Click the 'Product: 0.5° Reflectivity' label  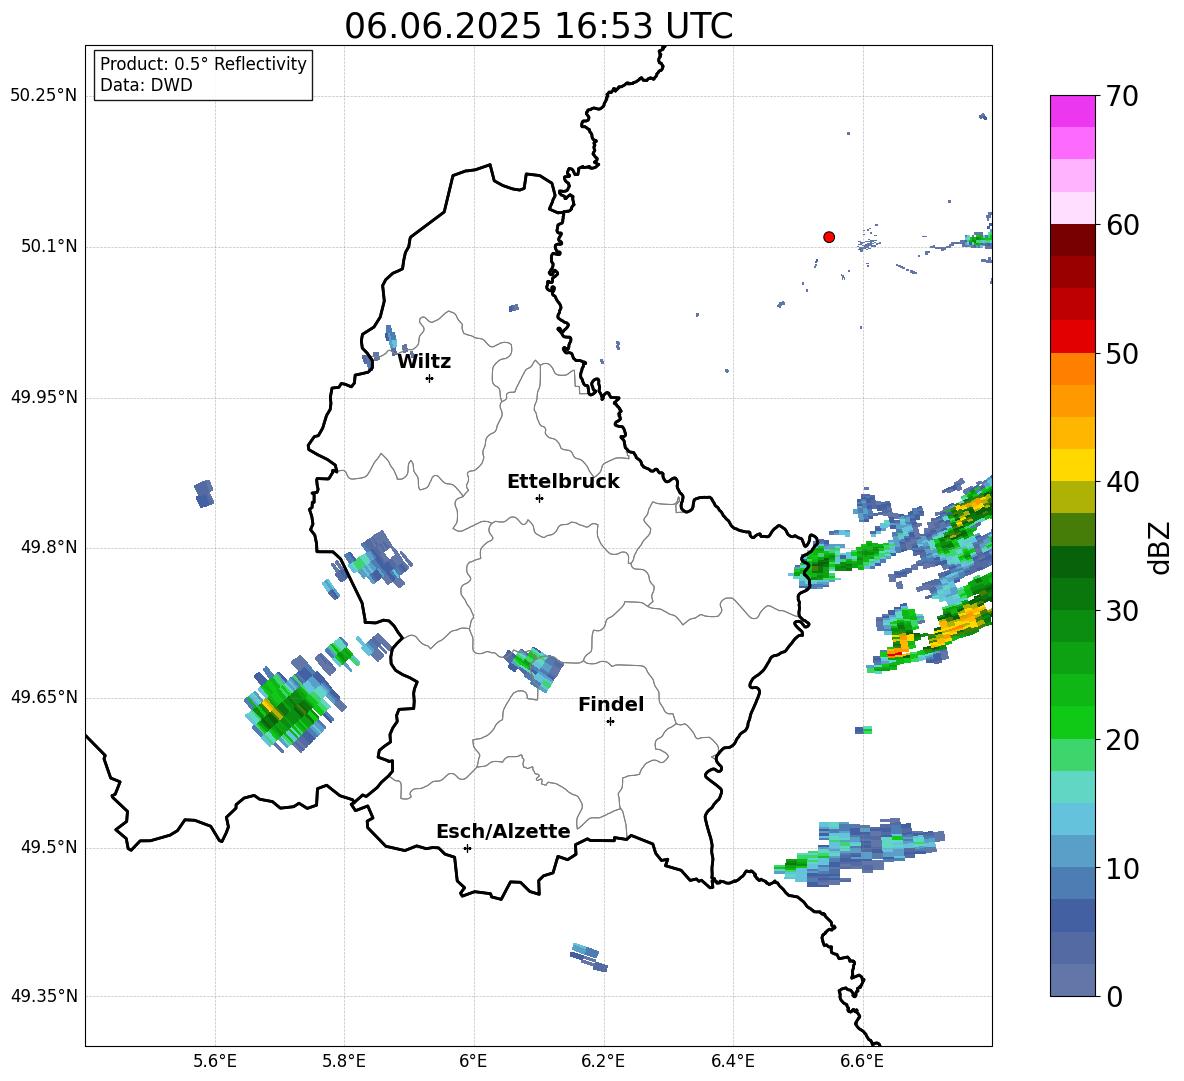(x=203, y=64)
